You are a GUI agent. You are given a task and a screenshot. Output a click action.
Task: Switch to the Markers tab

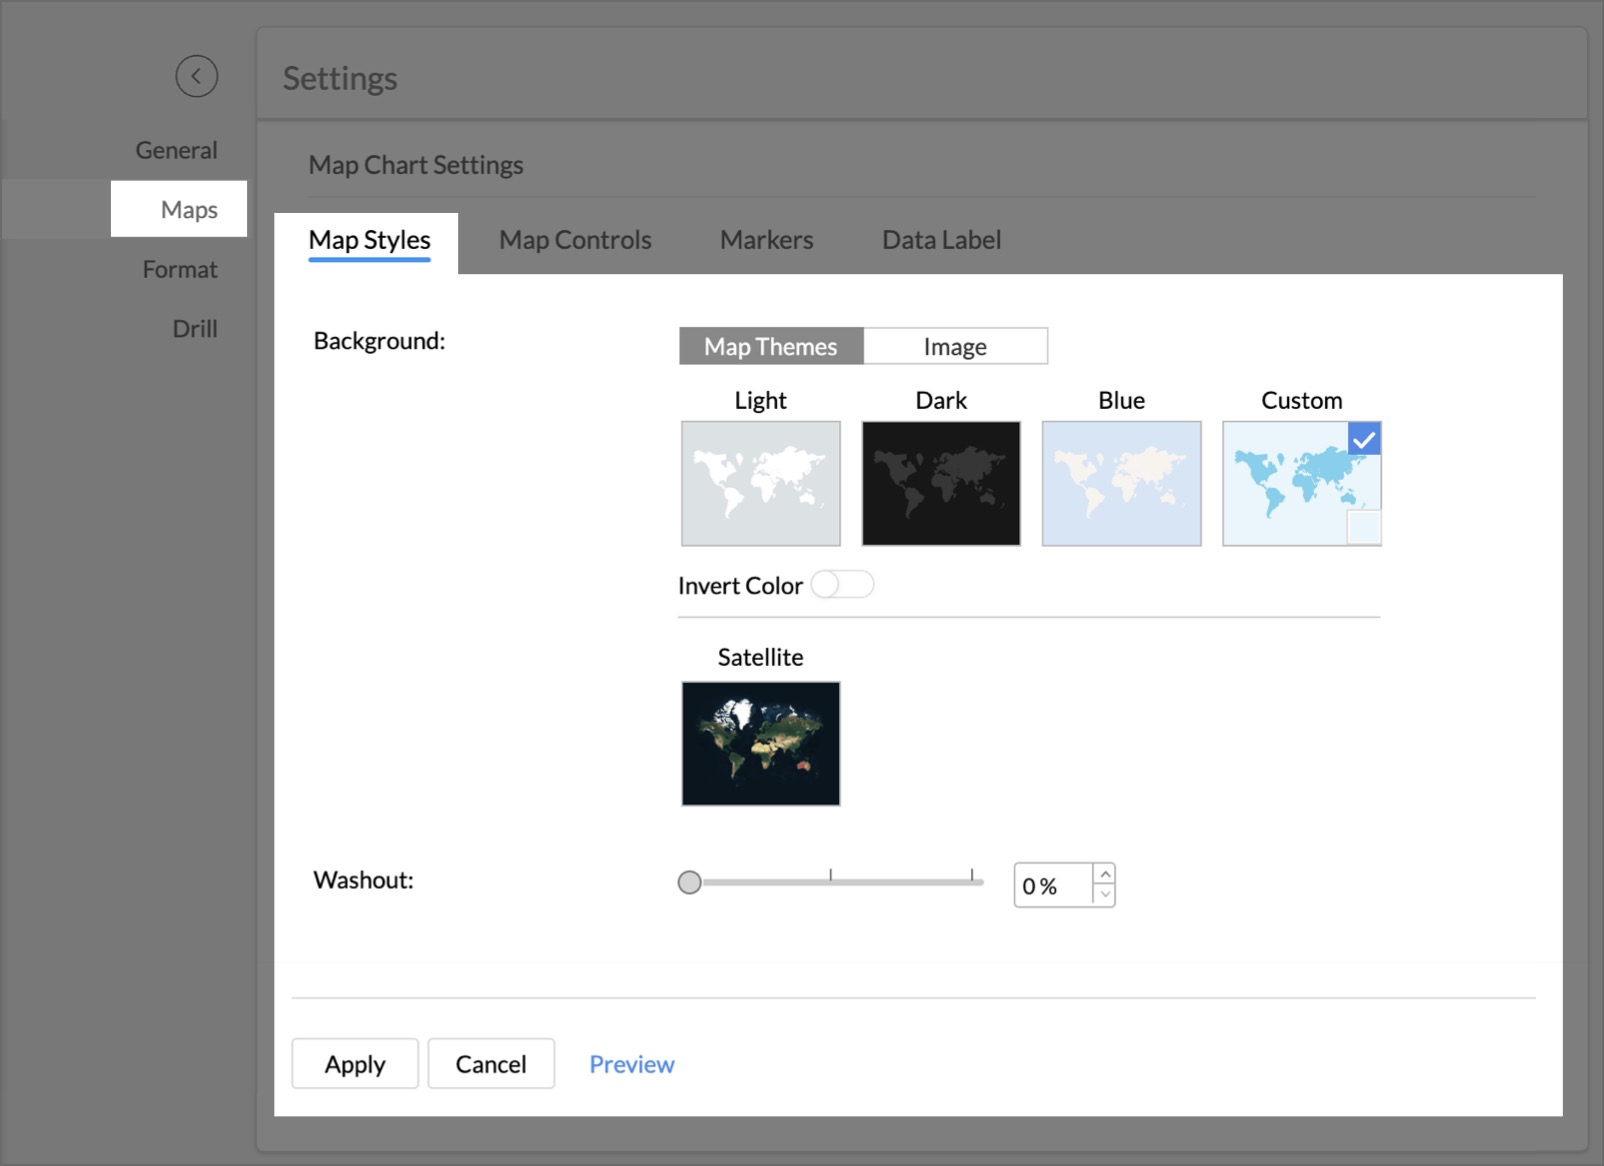coord(766,240)
